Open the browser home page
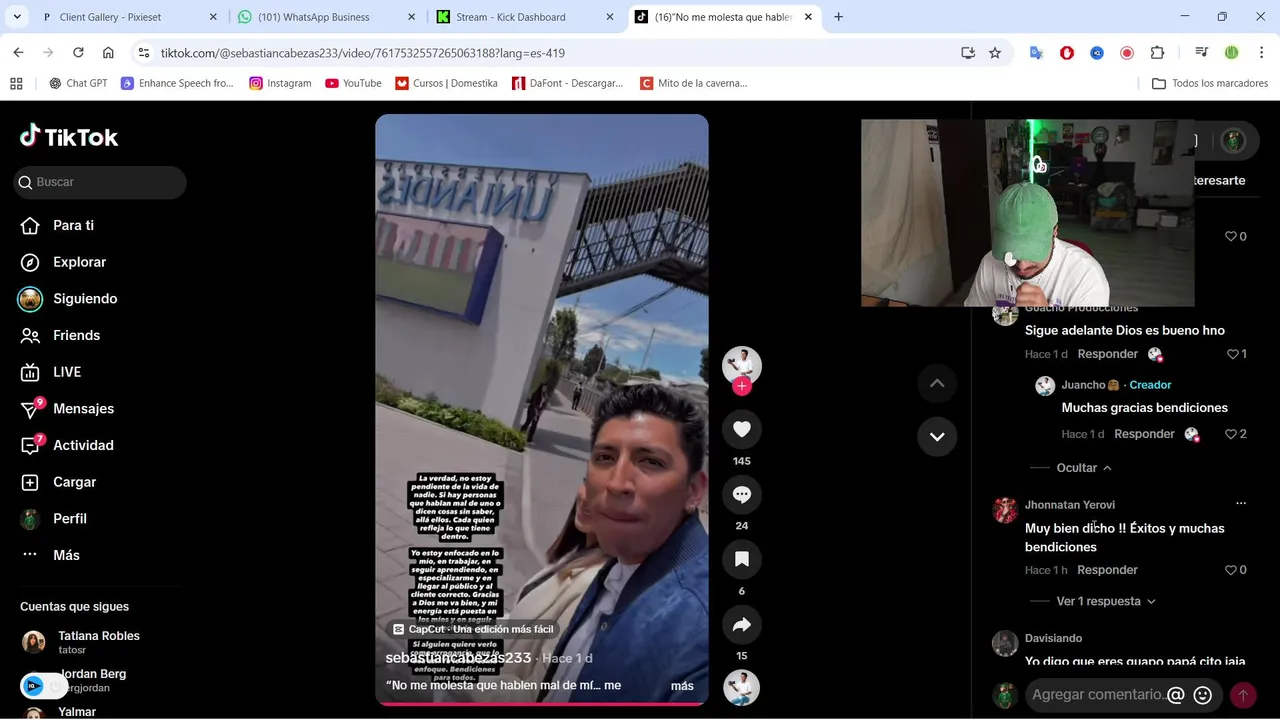The height and width of the screenshot is (720, 1280). [108, 53]
